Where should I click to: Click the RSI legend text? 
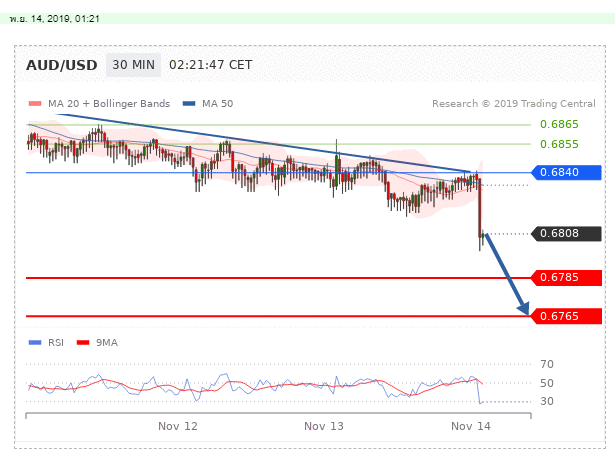tap(56, 343)
